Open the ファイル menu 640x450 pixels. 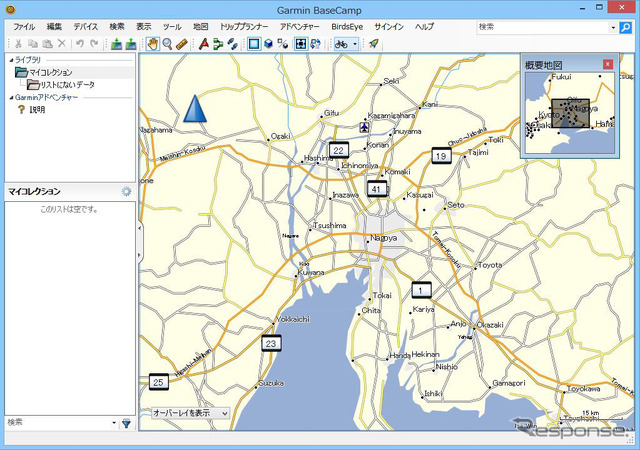pyautogui.click(x=24, y=27)
